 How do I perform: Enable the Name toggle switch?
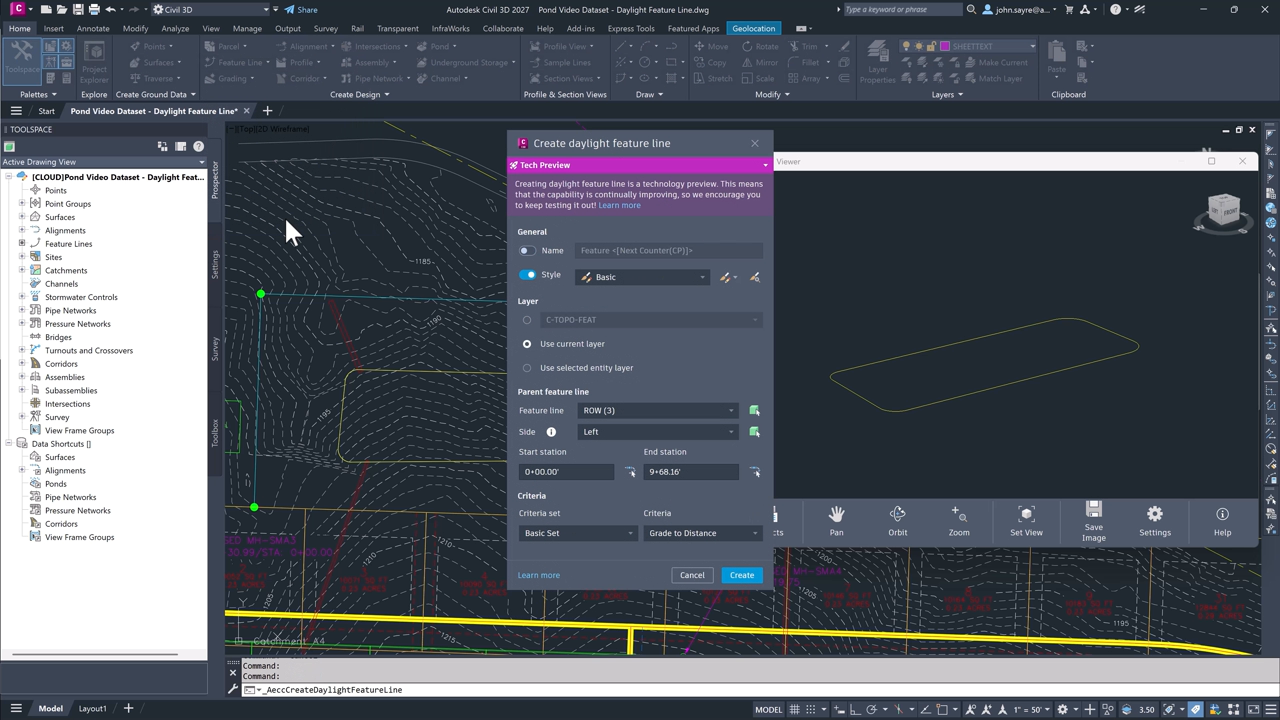pos(527,251)
